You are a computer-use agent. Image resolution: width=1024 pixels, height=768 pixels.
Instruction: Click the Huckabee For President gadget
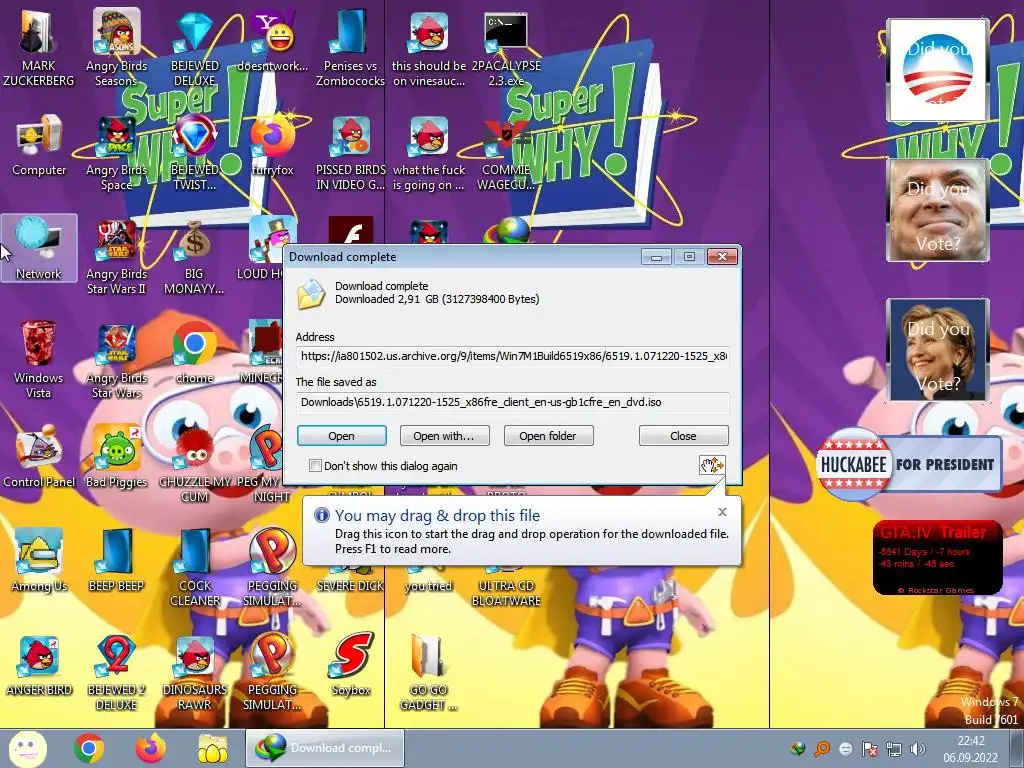[909, 464]
